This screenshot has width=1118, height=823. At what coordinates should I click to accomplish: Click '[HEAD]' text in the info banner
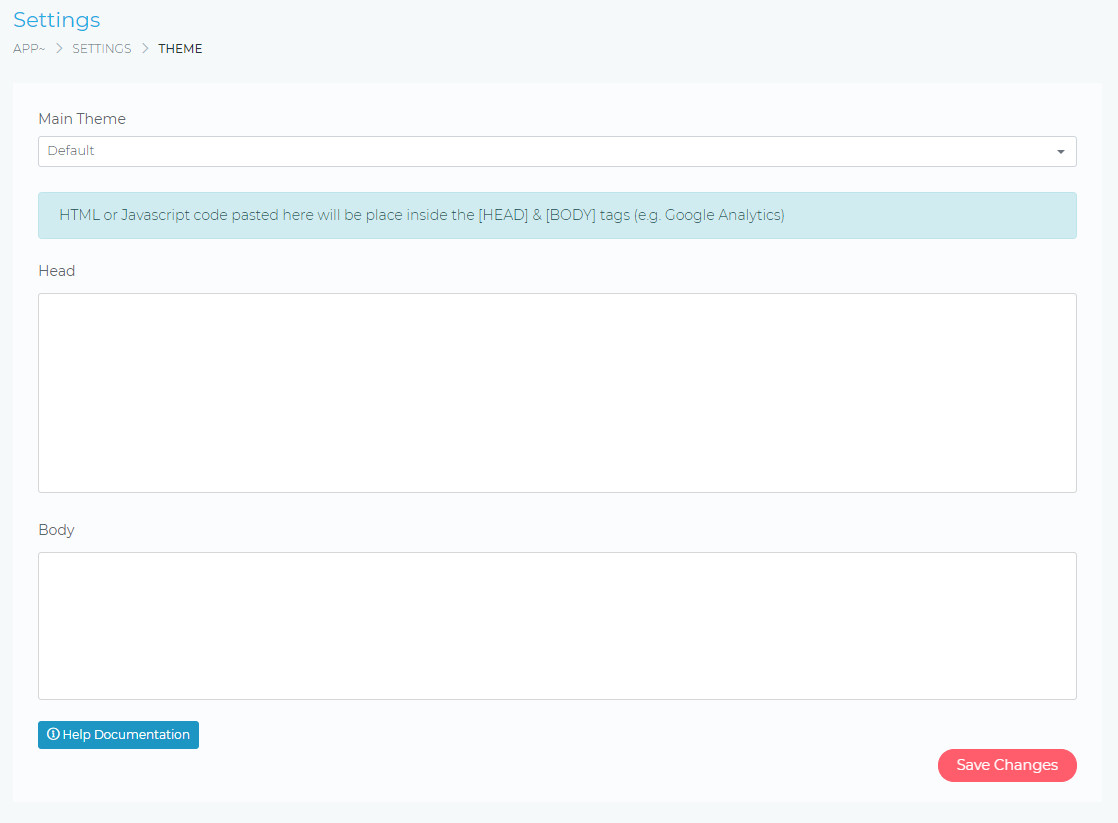tap(503, 215)
